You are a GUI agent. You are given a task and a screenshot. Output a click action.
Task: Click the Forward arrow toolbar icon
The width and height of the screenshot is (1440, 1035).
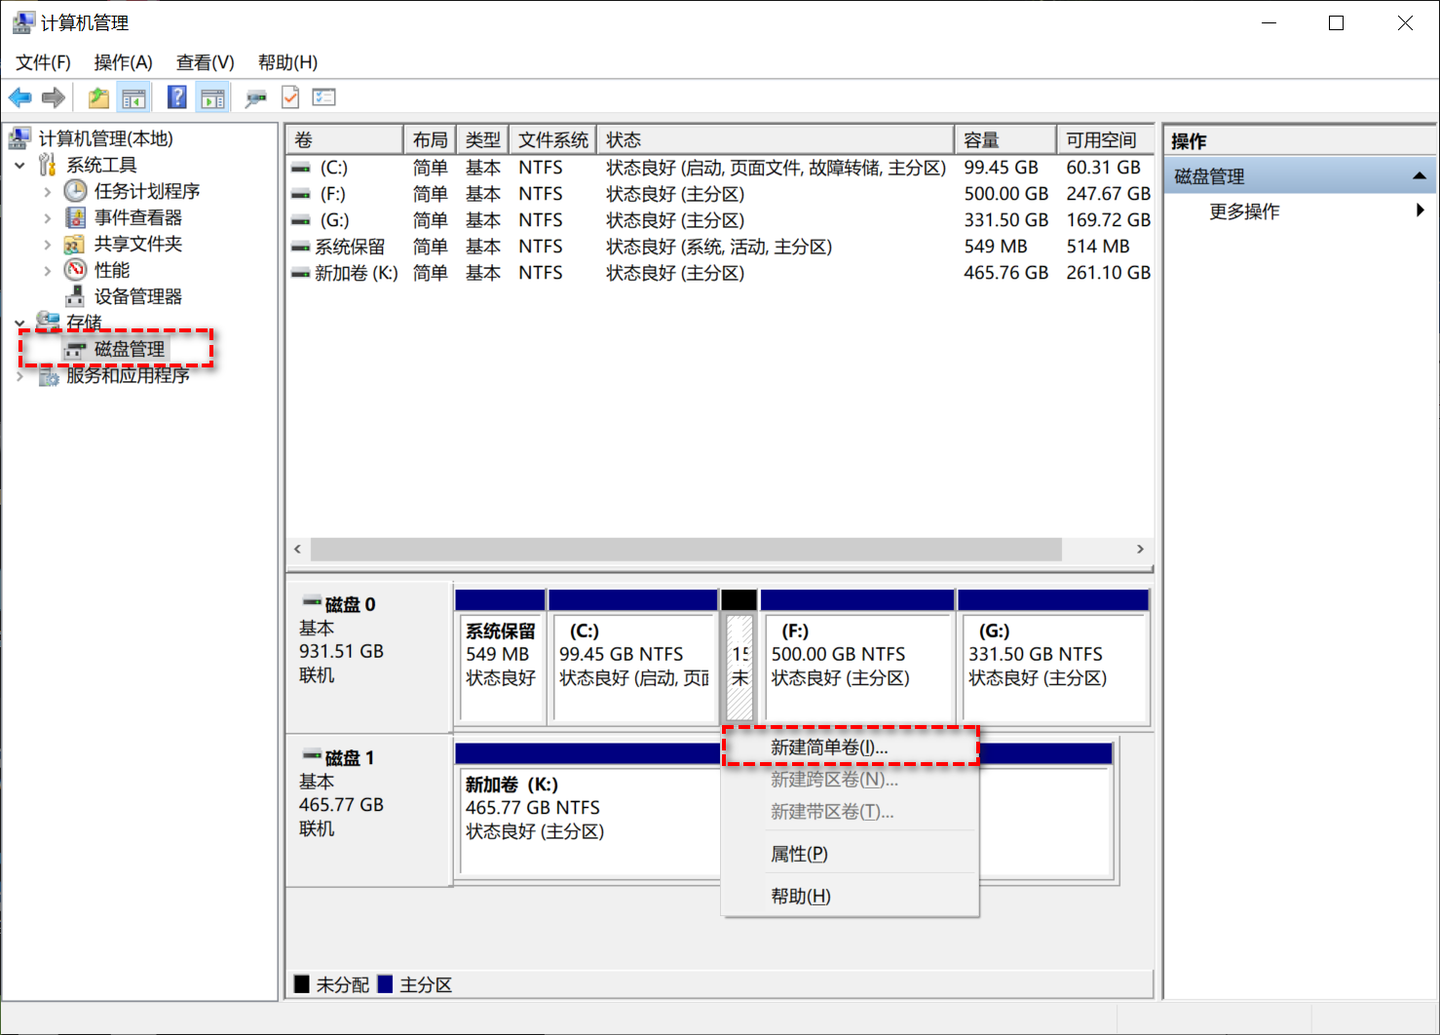[54, 97]
